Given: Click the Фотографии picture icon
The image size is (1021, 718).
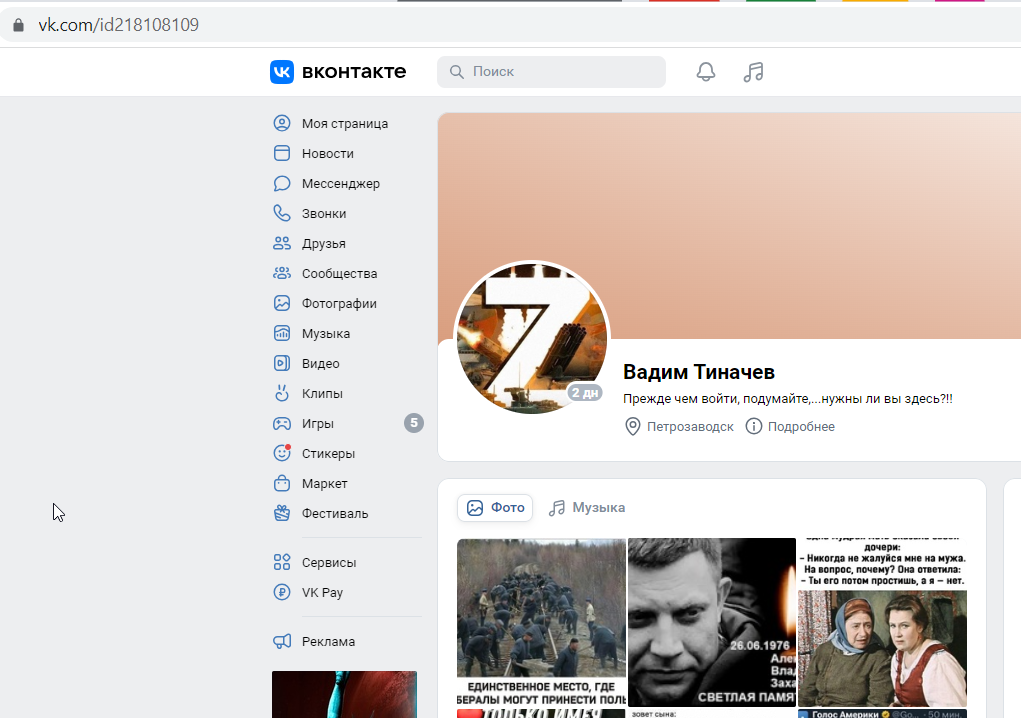Looking at the screenshot, I should click(x=282, y=303).
